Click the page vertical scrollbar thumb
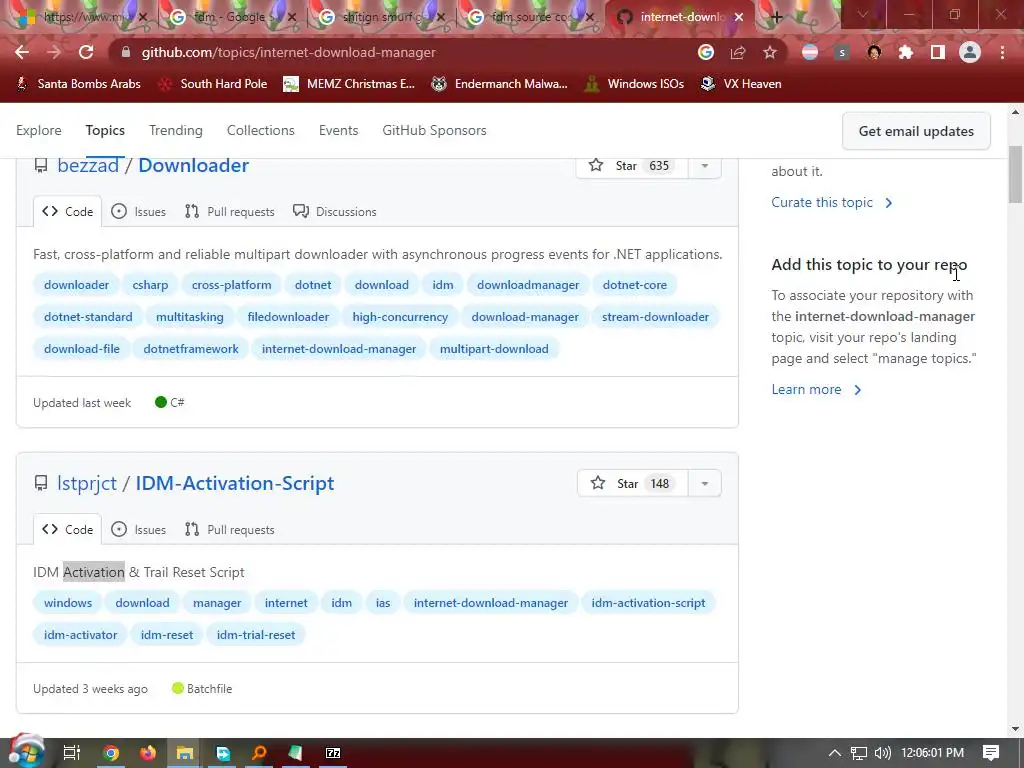Screen dimensions: 1024x768 coord(1016,174)
